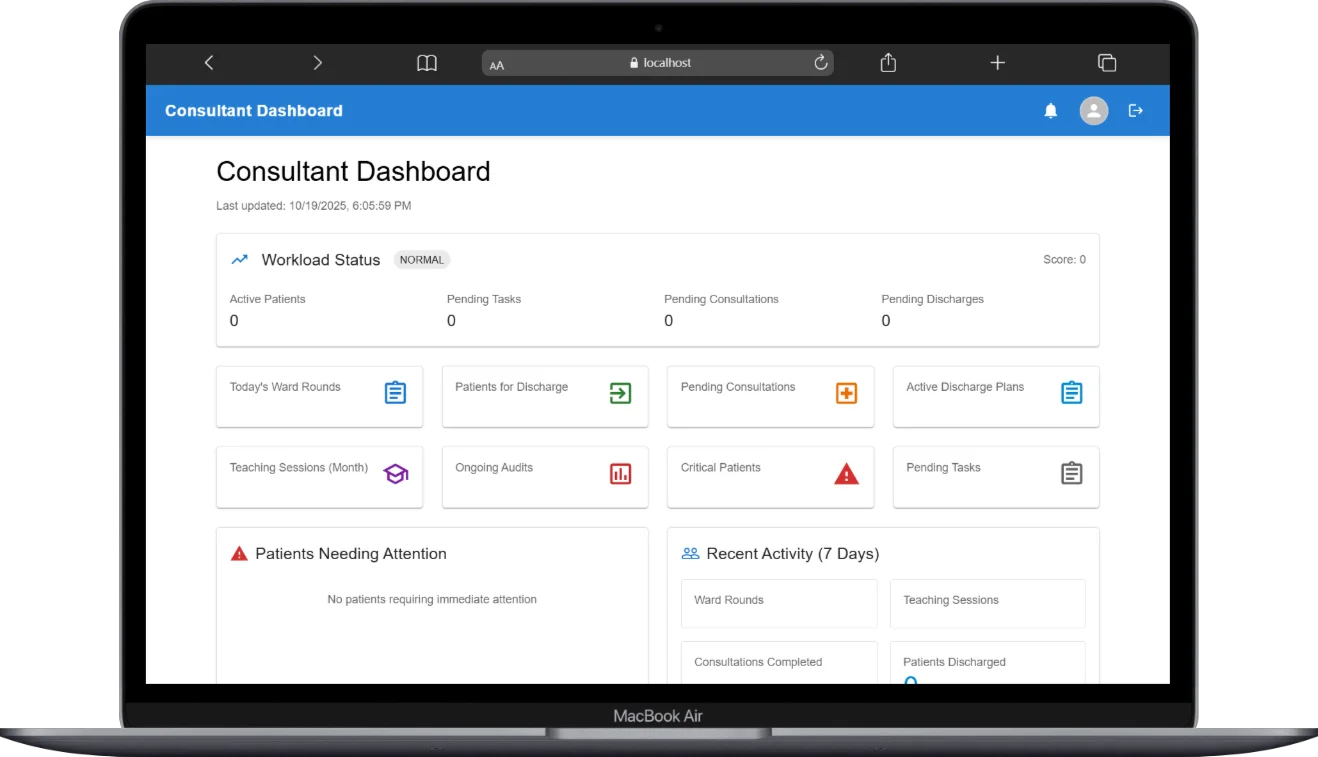Select the Teaching Sessions graduation cap icon

[x=395, y=474]
